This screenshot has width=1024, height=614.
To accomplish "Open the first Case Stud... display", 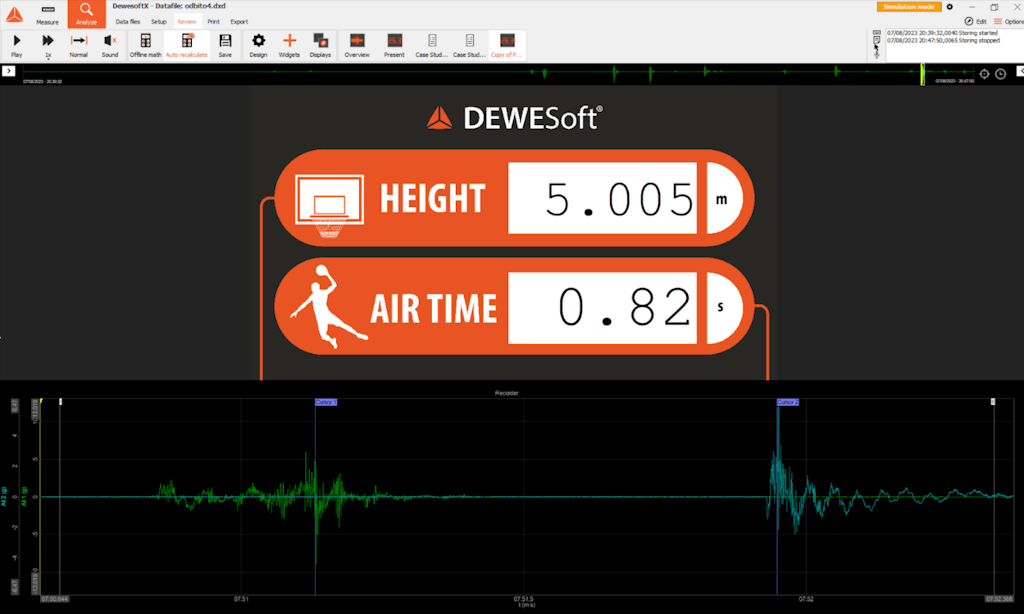I will coord(432,46).
